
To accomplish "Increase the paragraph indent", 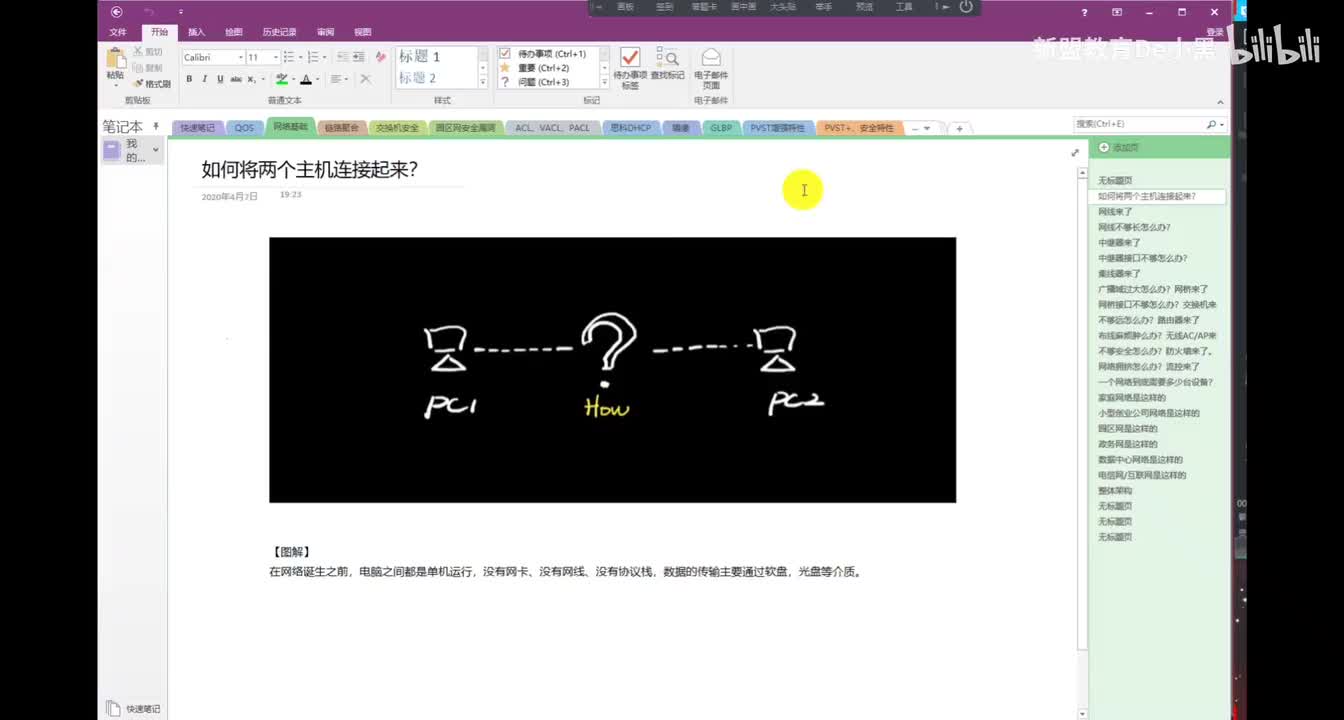I will pyautogui.click(x=359, y=57).
